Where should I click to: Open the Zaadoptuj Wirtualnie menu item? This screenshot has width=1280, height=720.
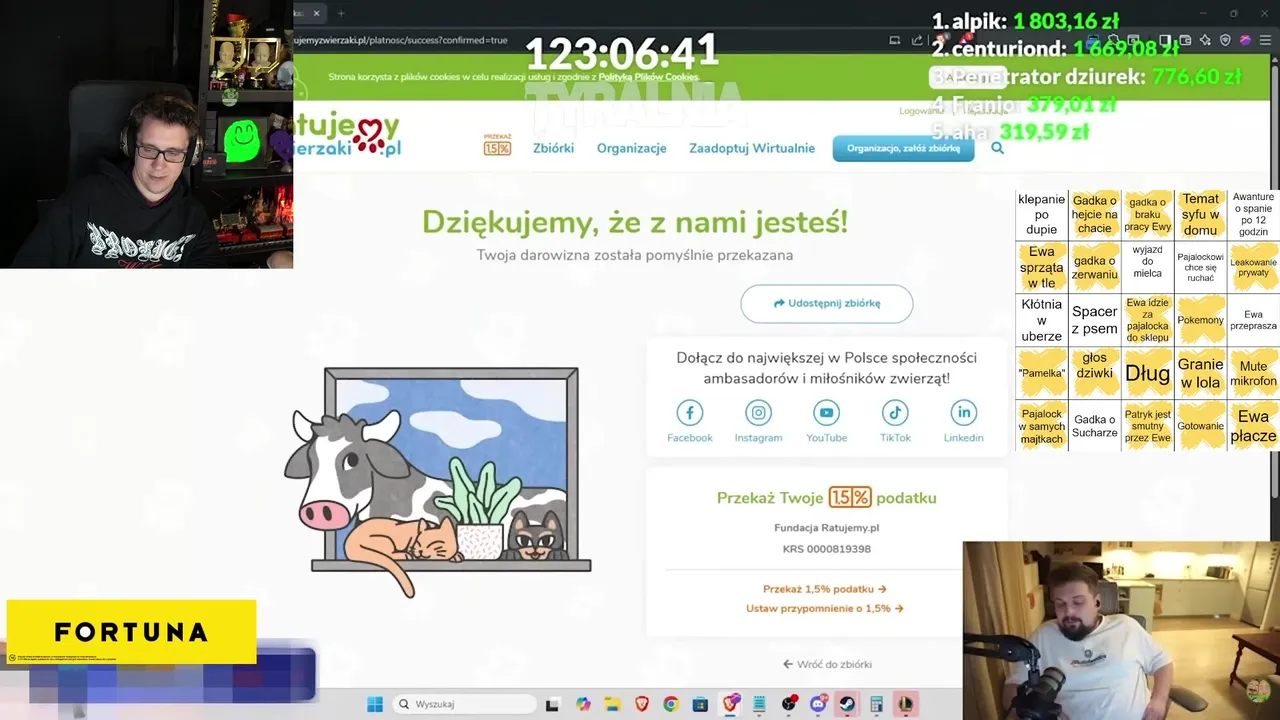[752, 148]
